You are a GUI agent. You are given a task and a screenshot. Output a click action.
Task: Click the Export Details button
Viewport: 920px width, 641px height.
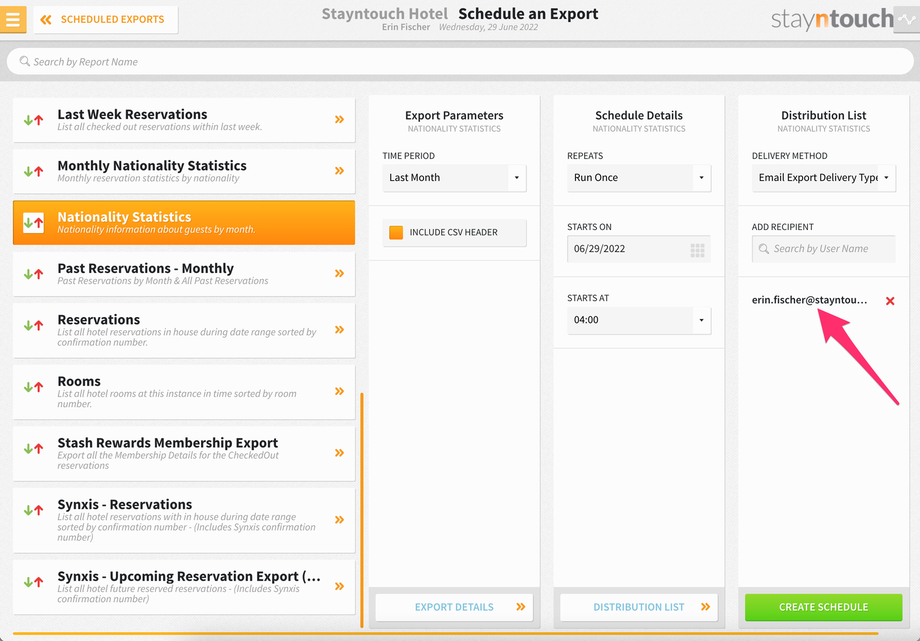coord(454,607)
